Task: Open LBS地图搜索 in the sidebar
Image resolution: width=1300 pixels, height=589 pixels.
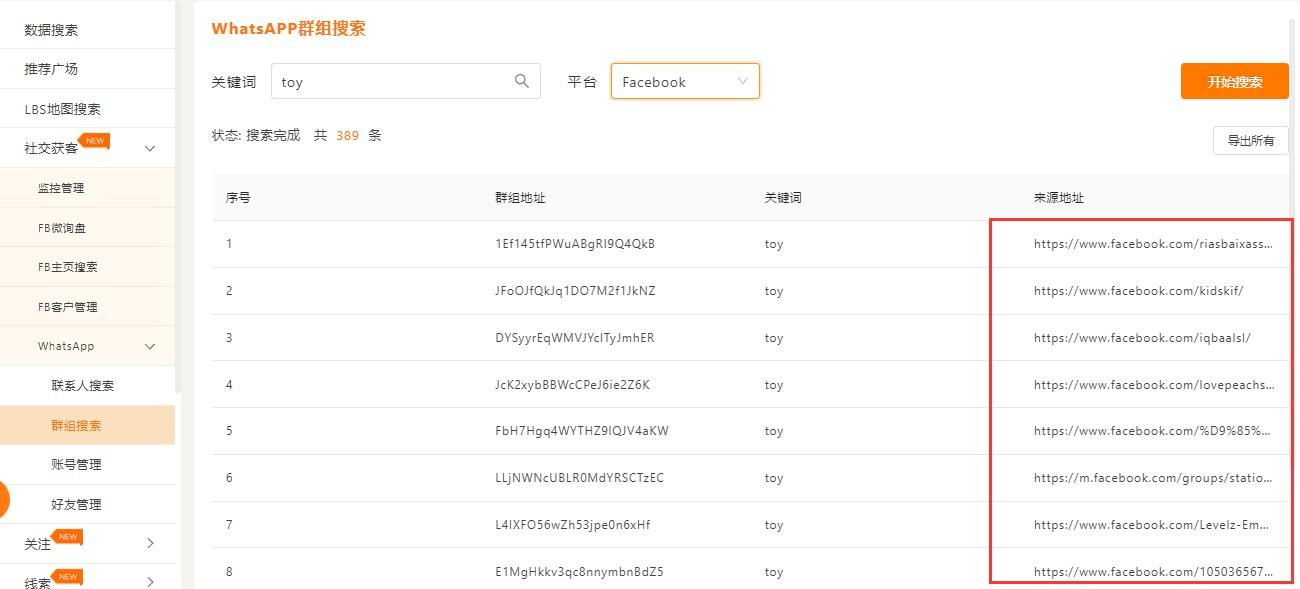Action: (62, 109)
